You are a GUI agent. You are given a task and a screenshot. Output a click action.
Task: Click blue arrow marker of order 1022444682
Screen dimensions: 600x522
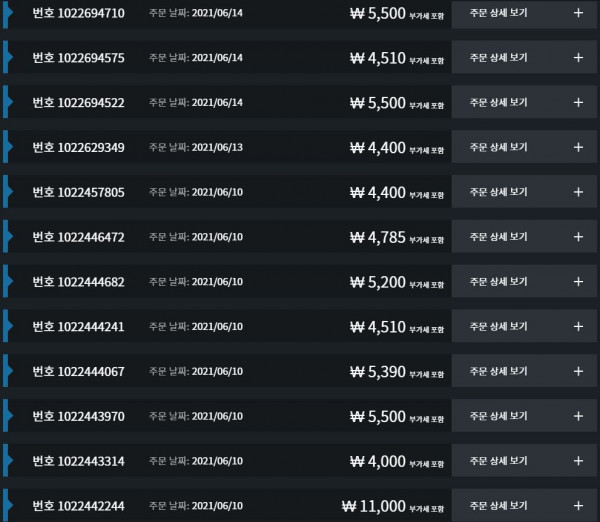pos(8,281)
